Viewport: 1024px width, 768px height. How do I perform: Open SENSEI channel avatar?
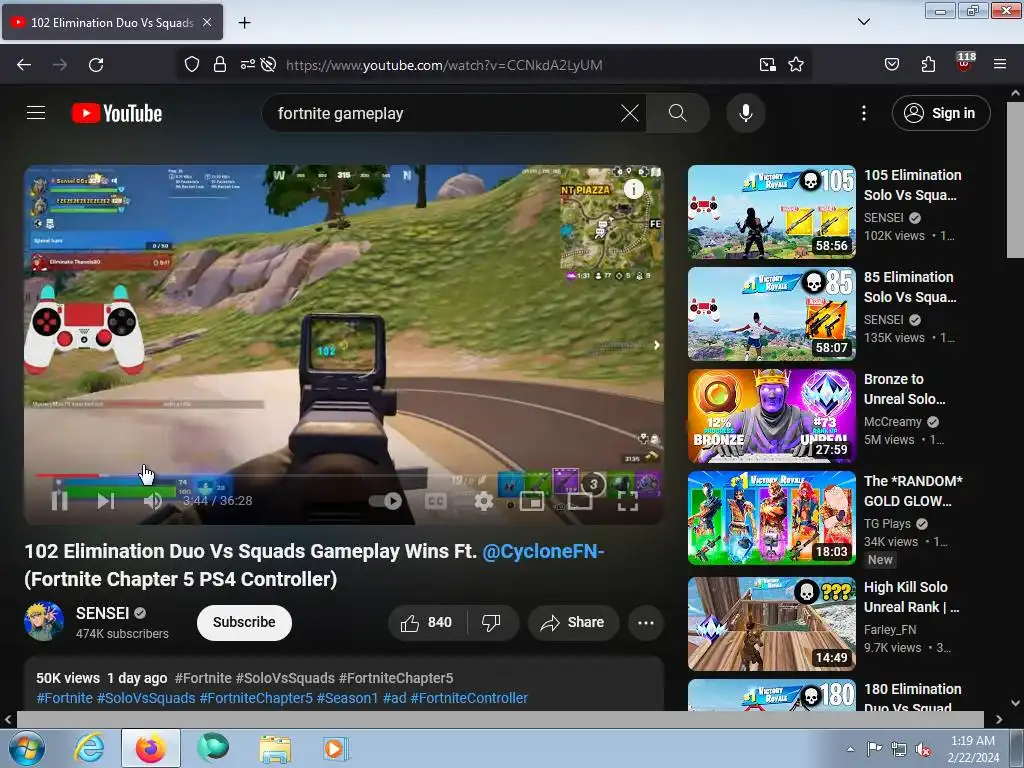pos(44,621)
